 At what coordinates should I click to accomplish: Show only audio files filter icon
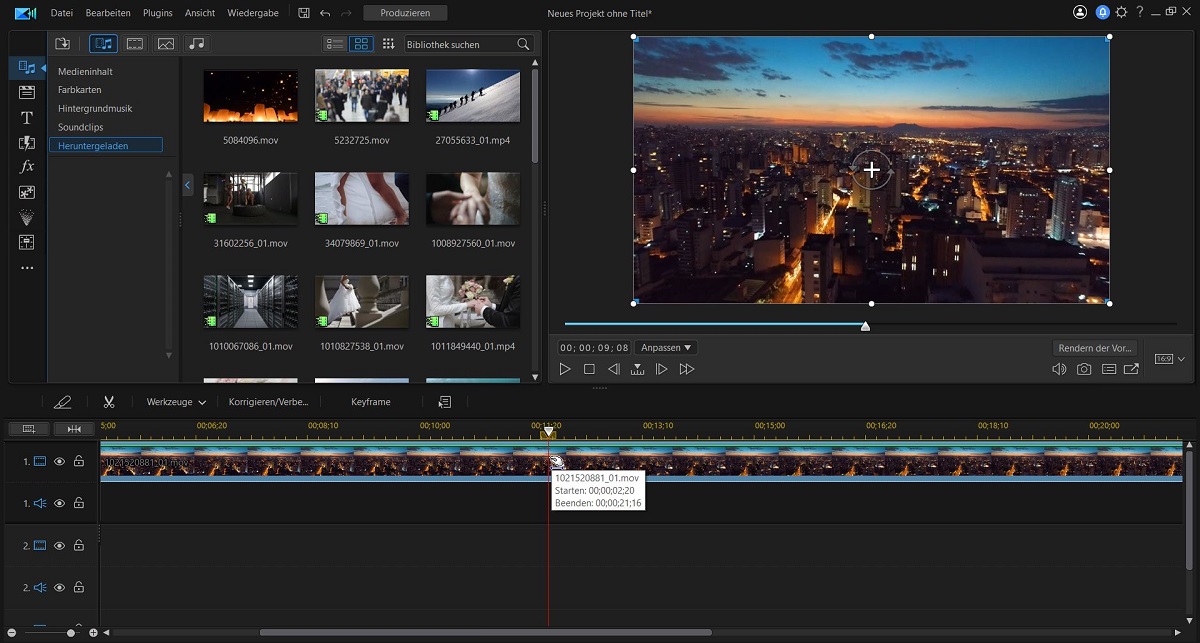click(197, 44)
